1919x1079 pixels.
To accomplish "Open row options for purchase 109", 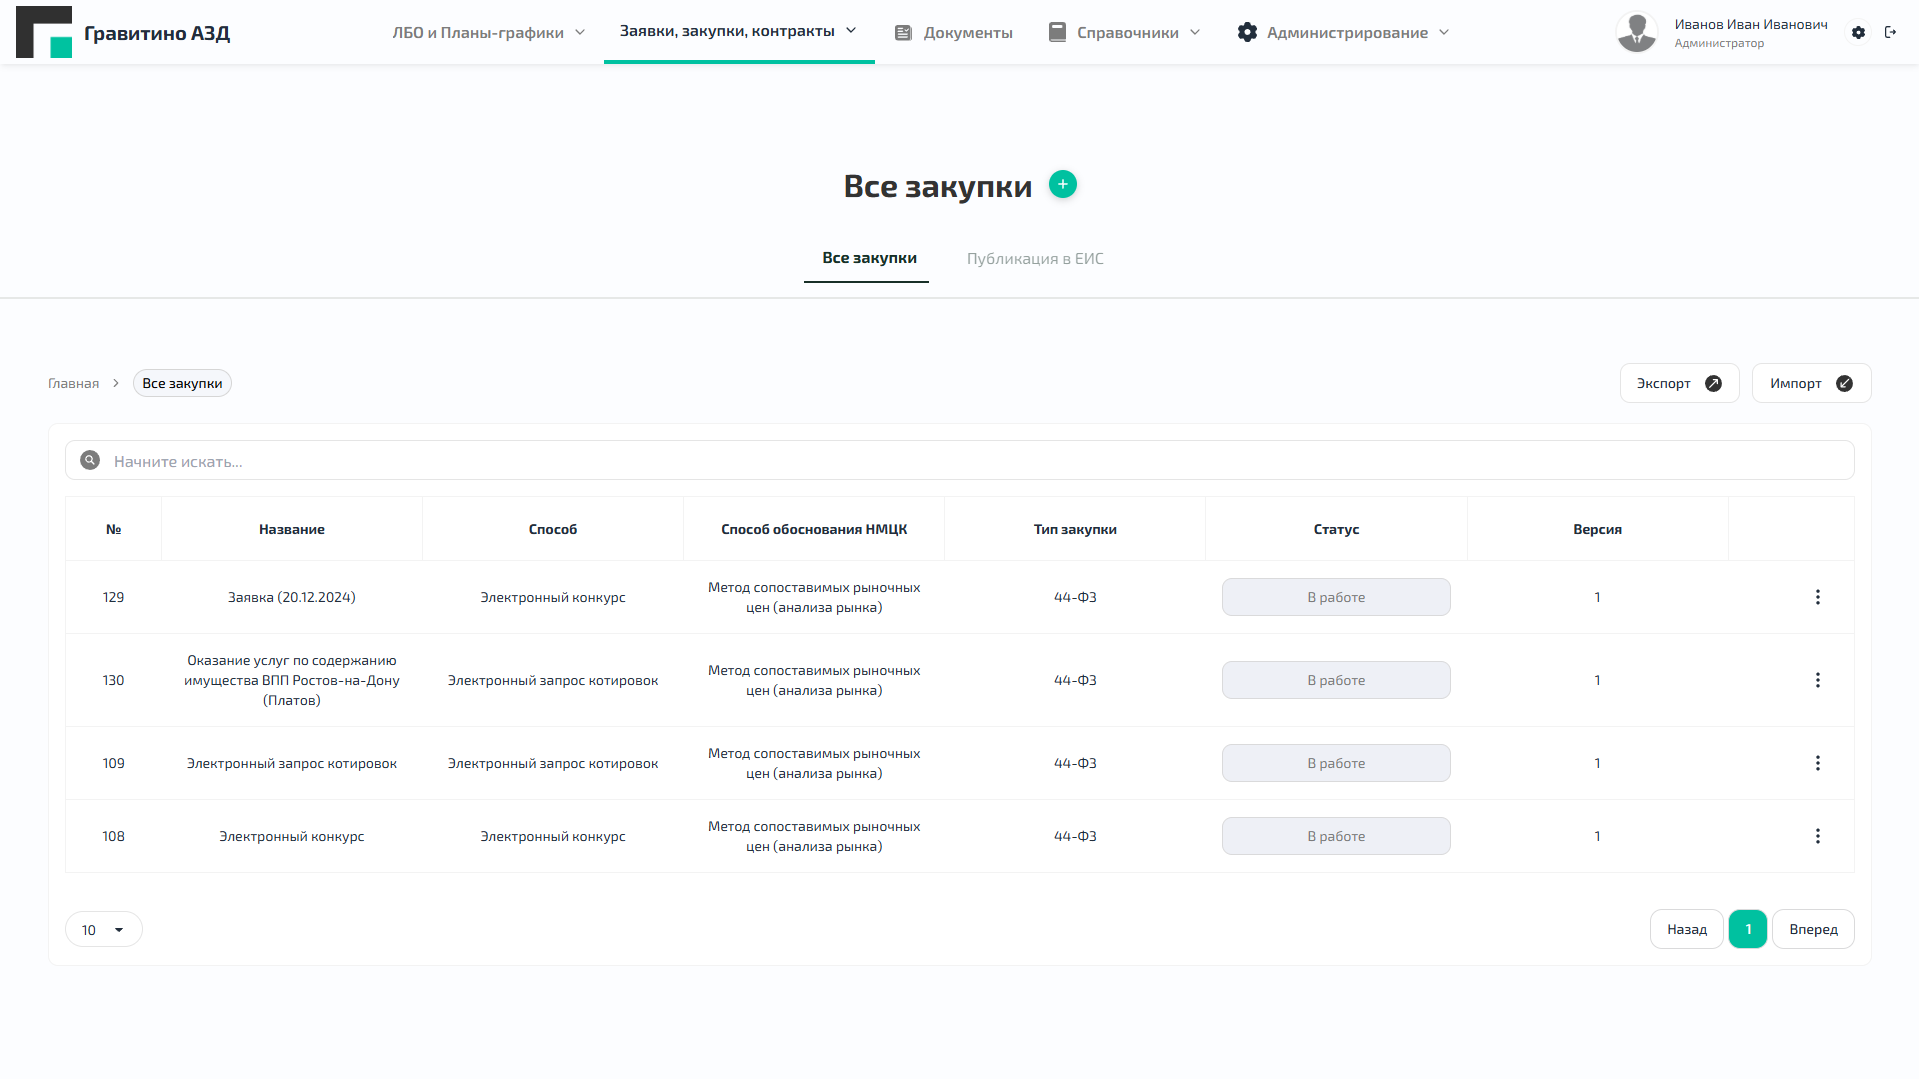I will [x=1817, y=763].
